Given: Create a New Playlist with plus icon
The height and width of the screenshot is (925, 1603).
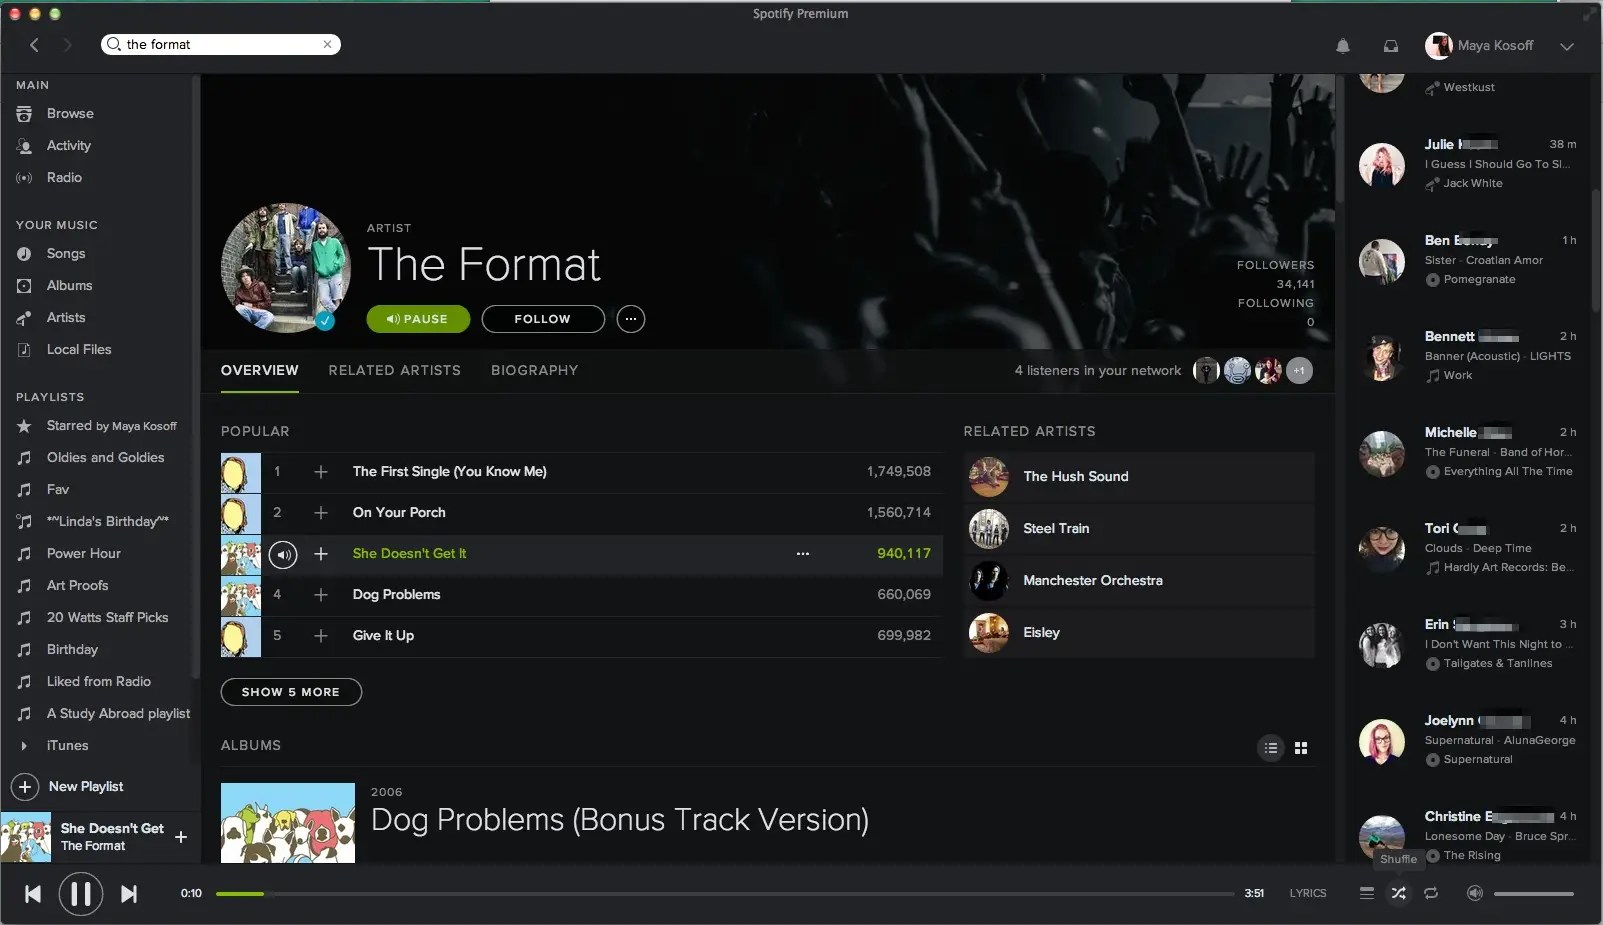Looking at the screenshot, I should point(25,786).
